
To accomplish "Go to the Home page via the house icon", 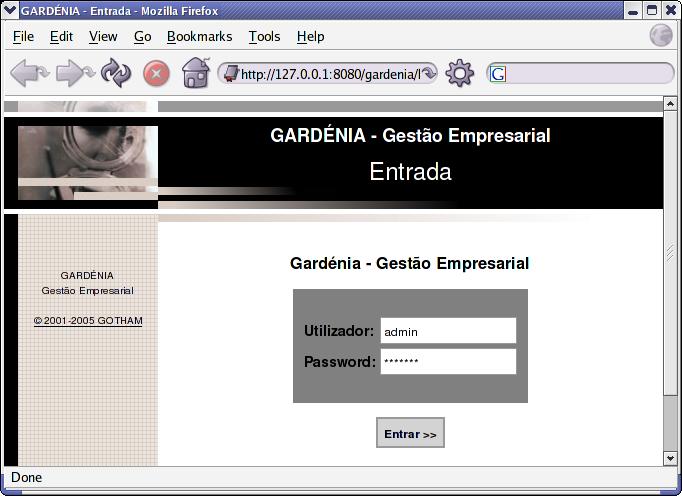I will (x=196, y=73).
